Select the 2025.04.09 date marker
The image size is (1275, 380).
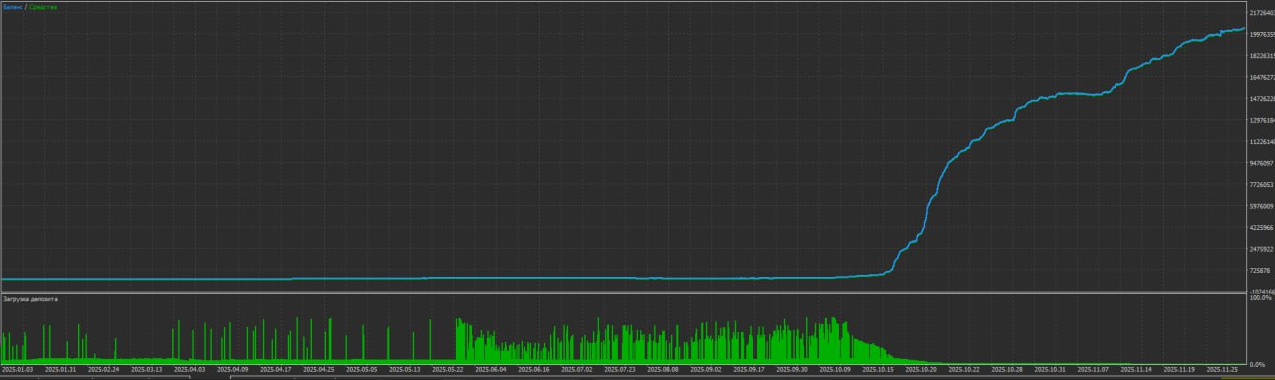232,369
